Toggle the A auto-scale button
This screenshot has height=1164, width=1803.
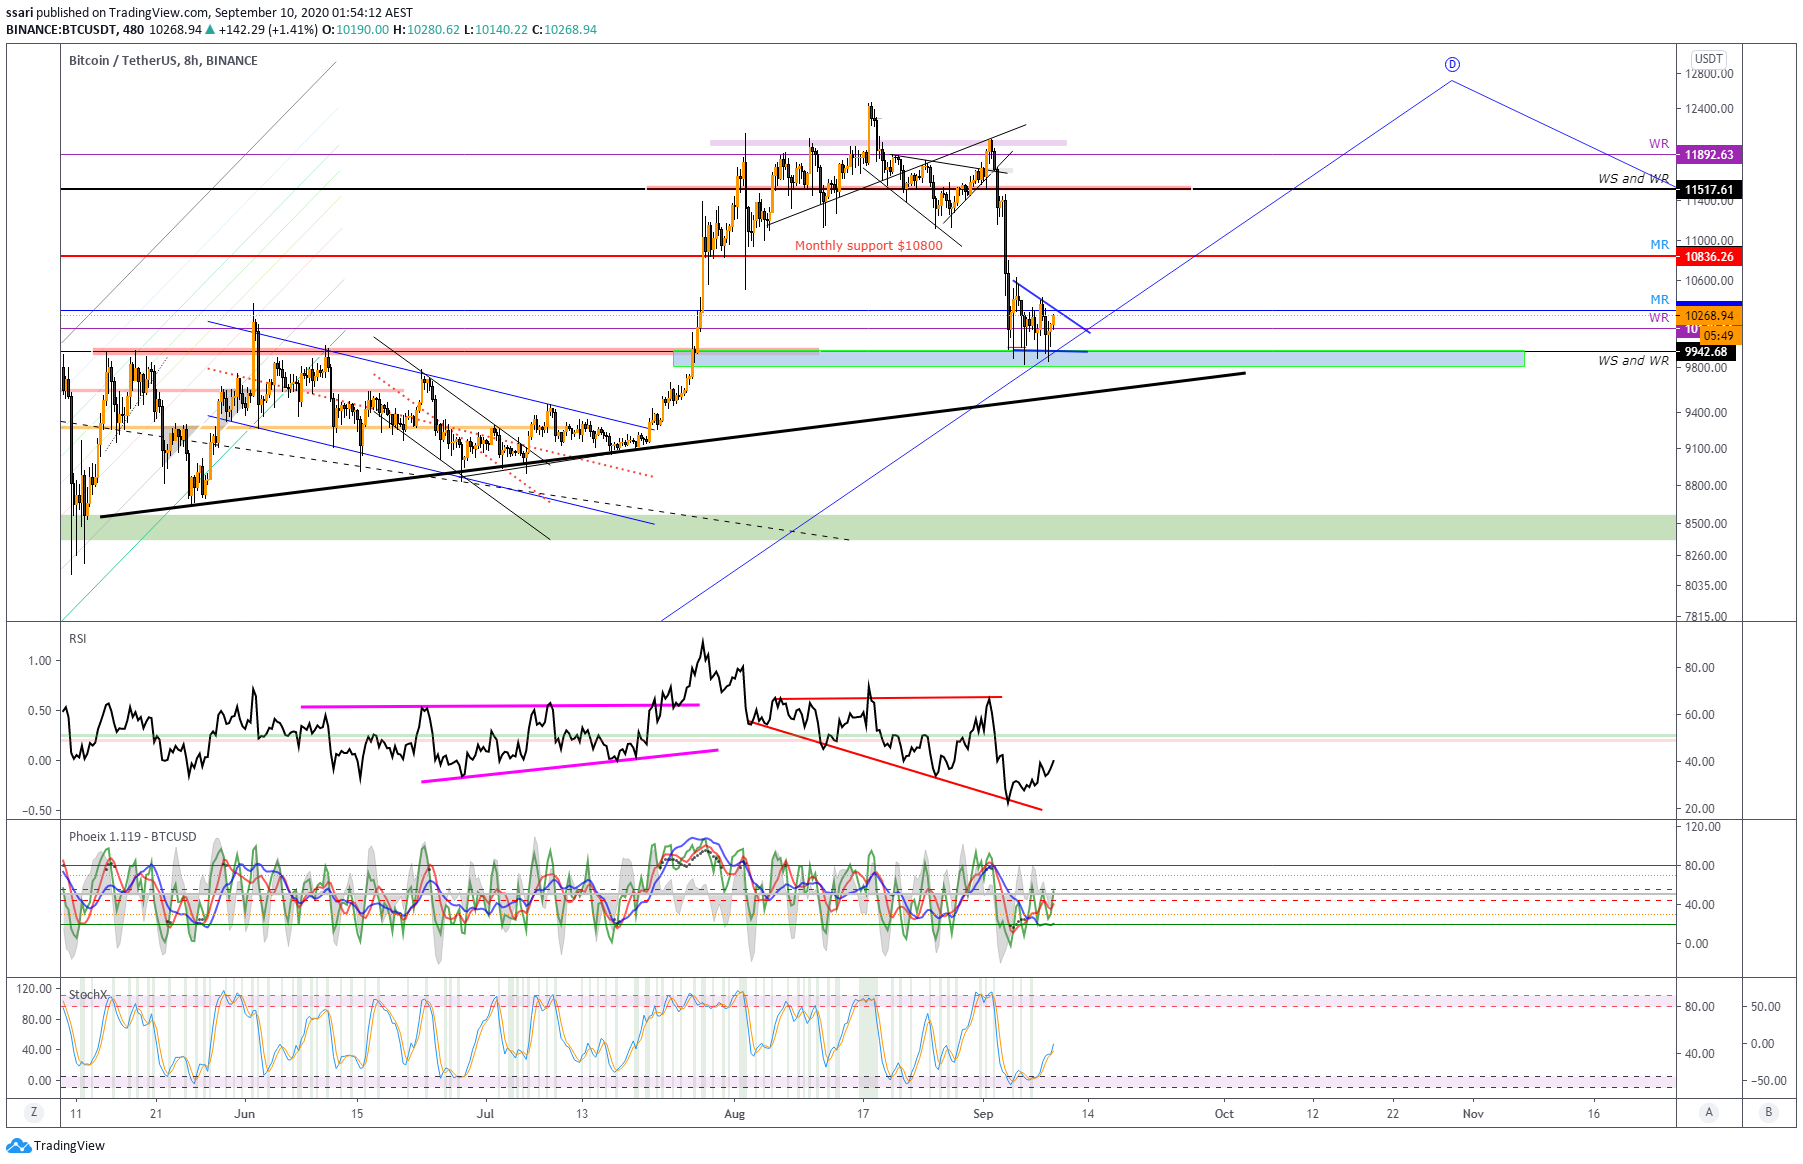[1709, 1112]
